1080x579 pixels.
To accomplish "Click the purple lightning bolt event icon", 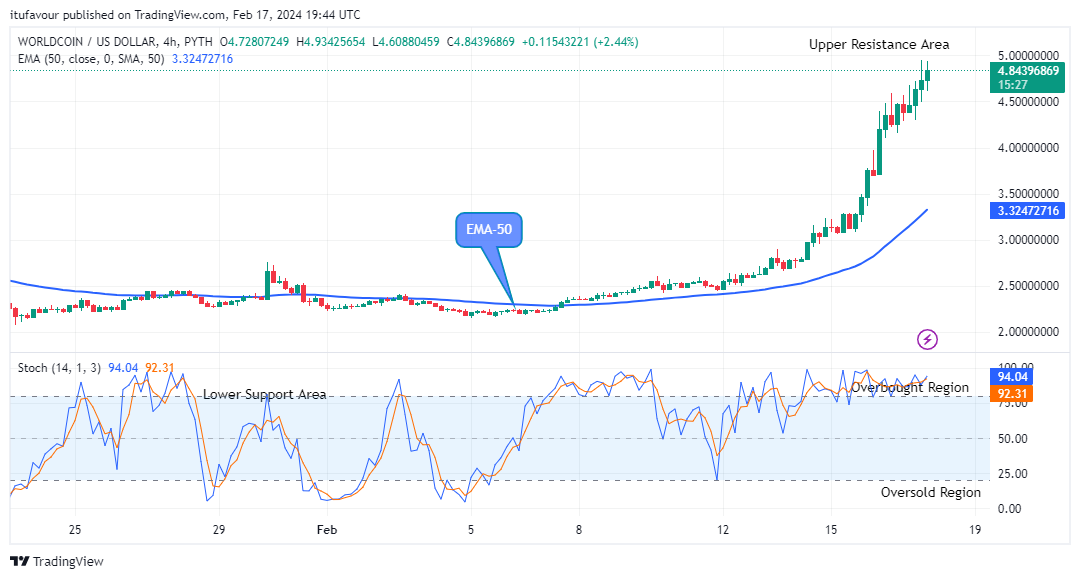I will coord(927,339).
